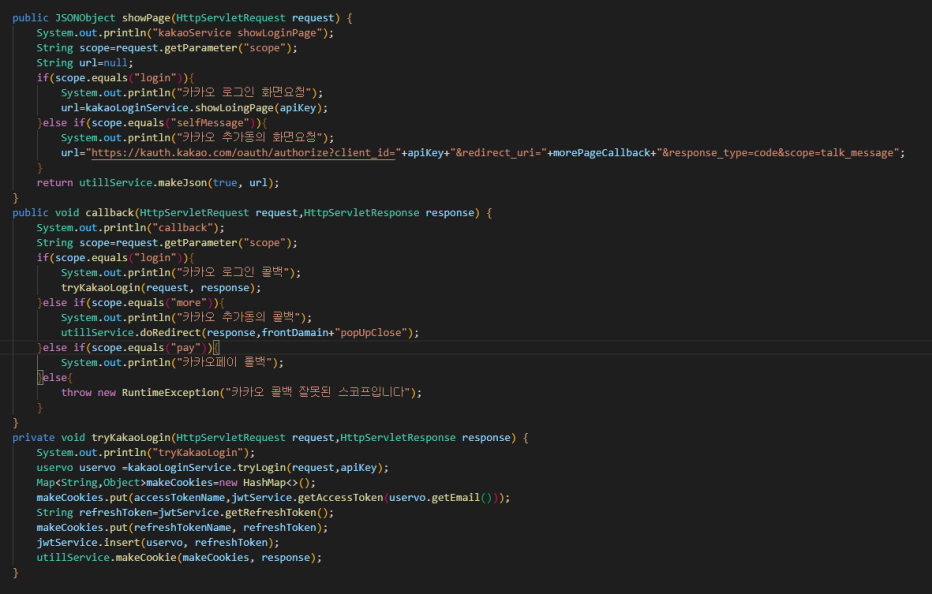Click utillService.makeCookie call

(179, 558)
